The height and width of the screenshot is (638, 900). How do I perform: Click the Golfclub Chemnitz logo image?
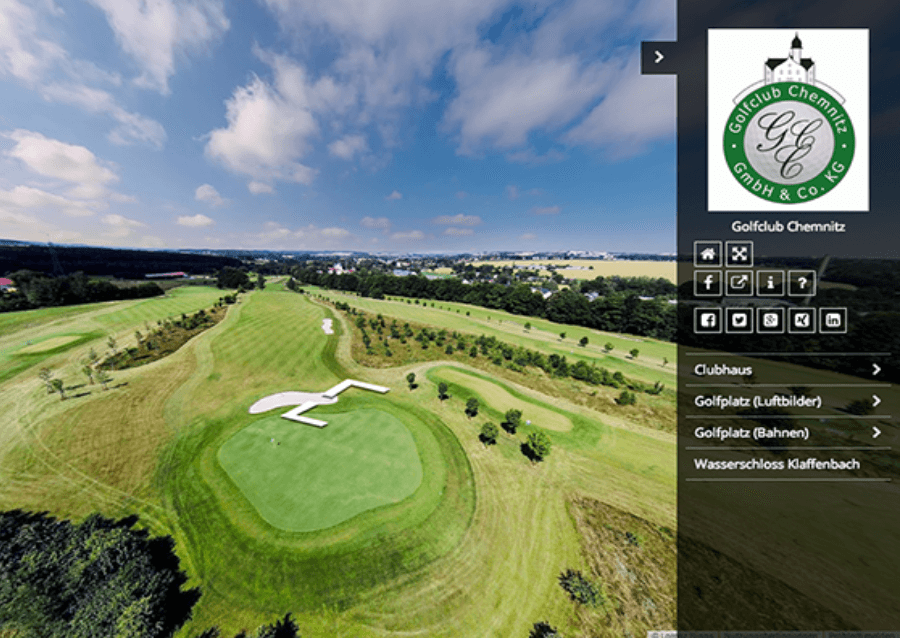coord(788,120)
